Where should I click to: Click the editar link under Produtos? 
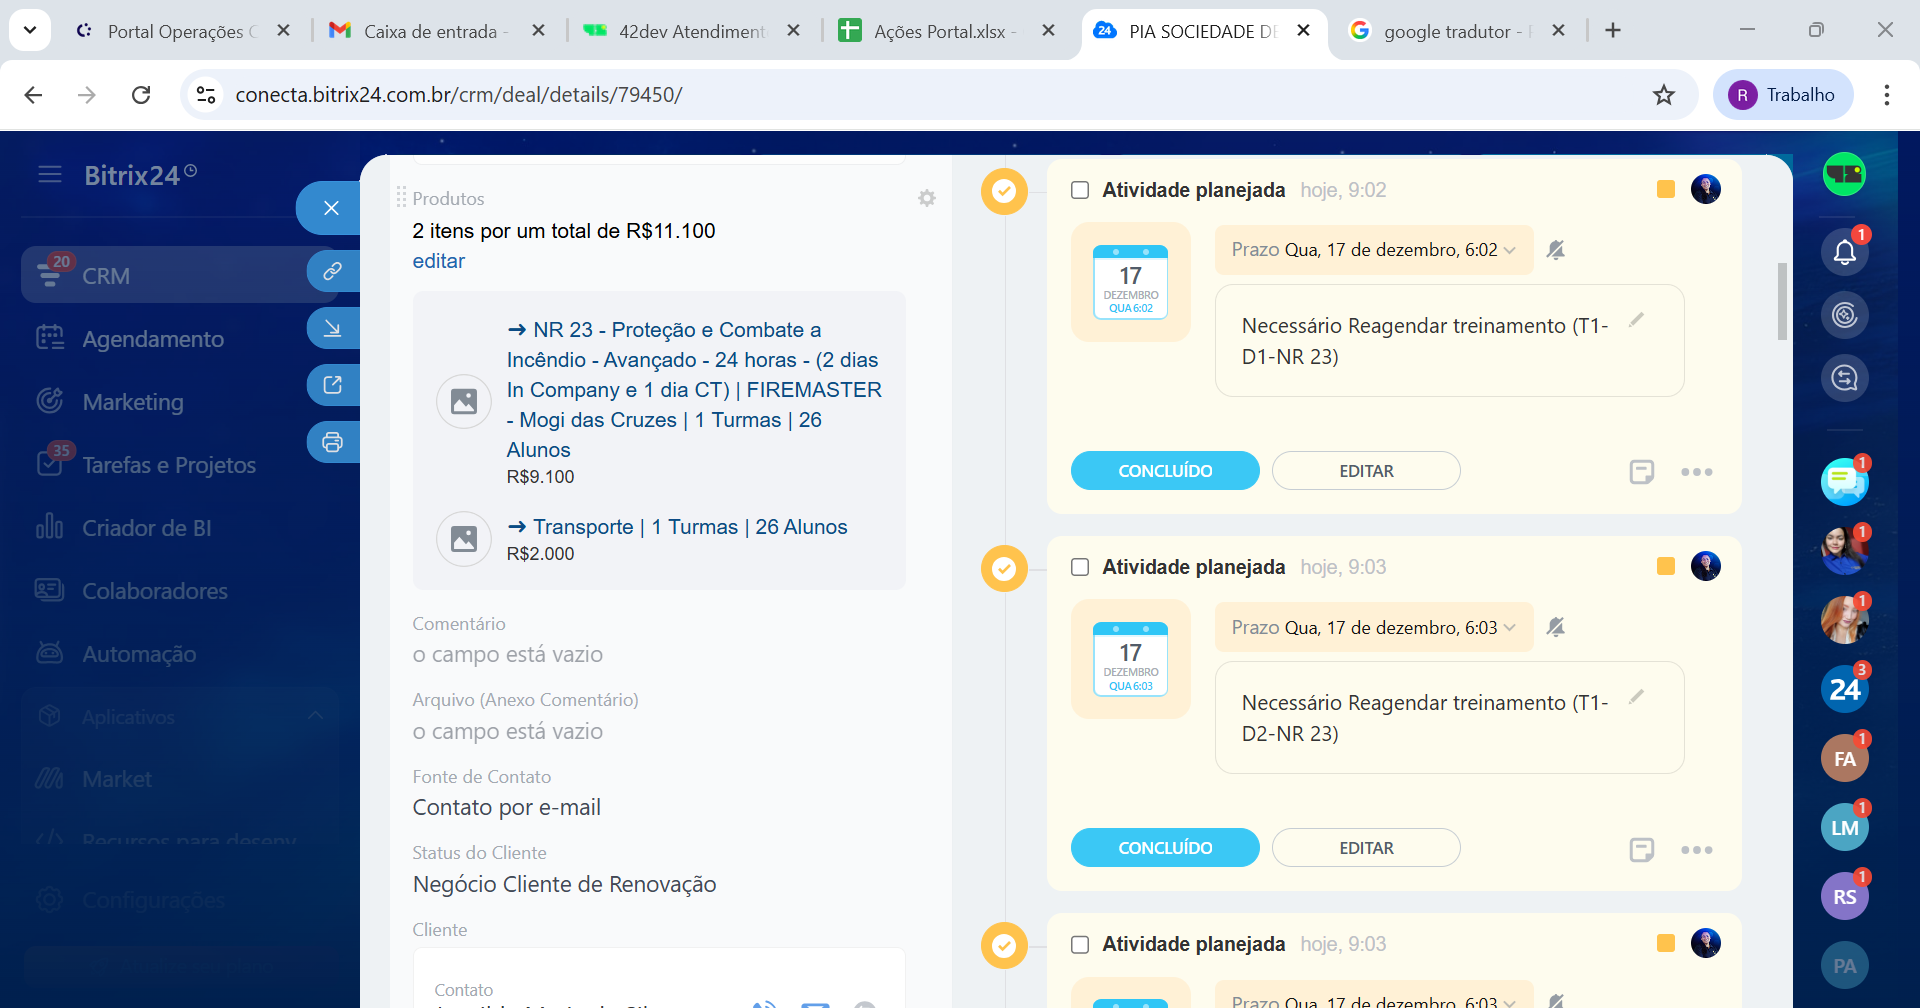(x=438, y=261)
